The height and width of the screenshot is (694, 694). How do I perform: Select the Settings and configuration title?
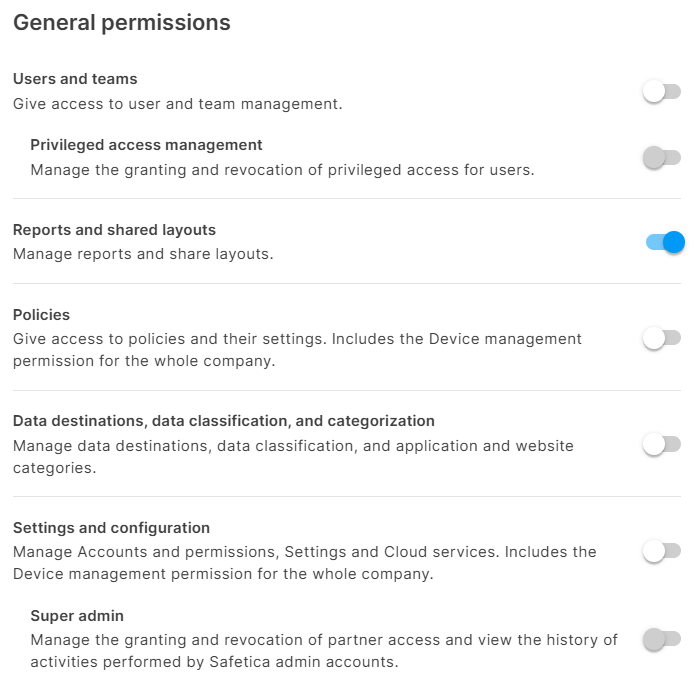tap(111, 528)
